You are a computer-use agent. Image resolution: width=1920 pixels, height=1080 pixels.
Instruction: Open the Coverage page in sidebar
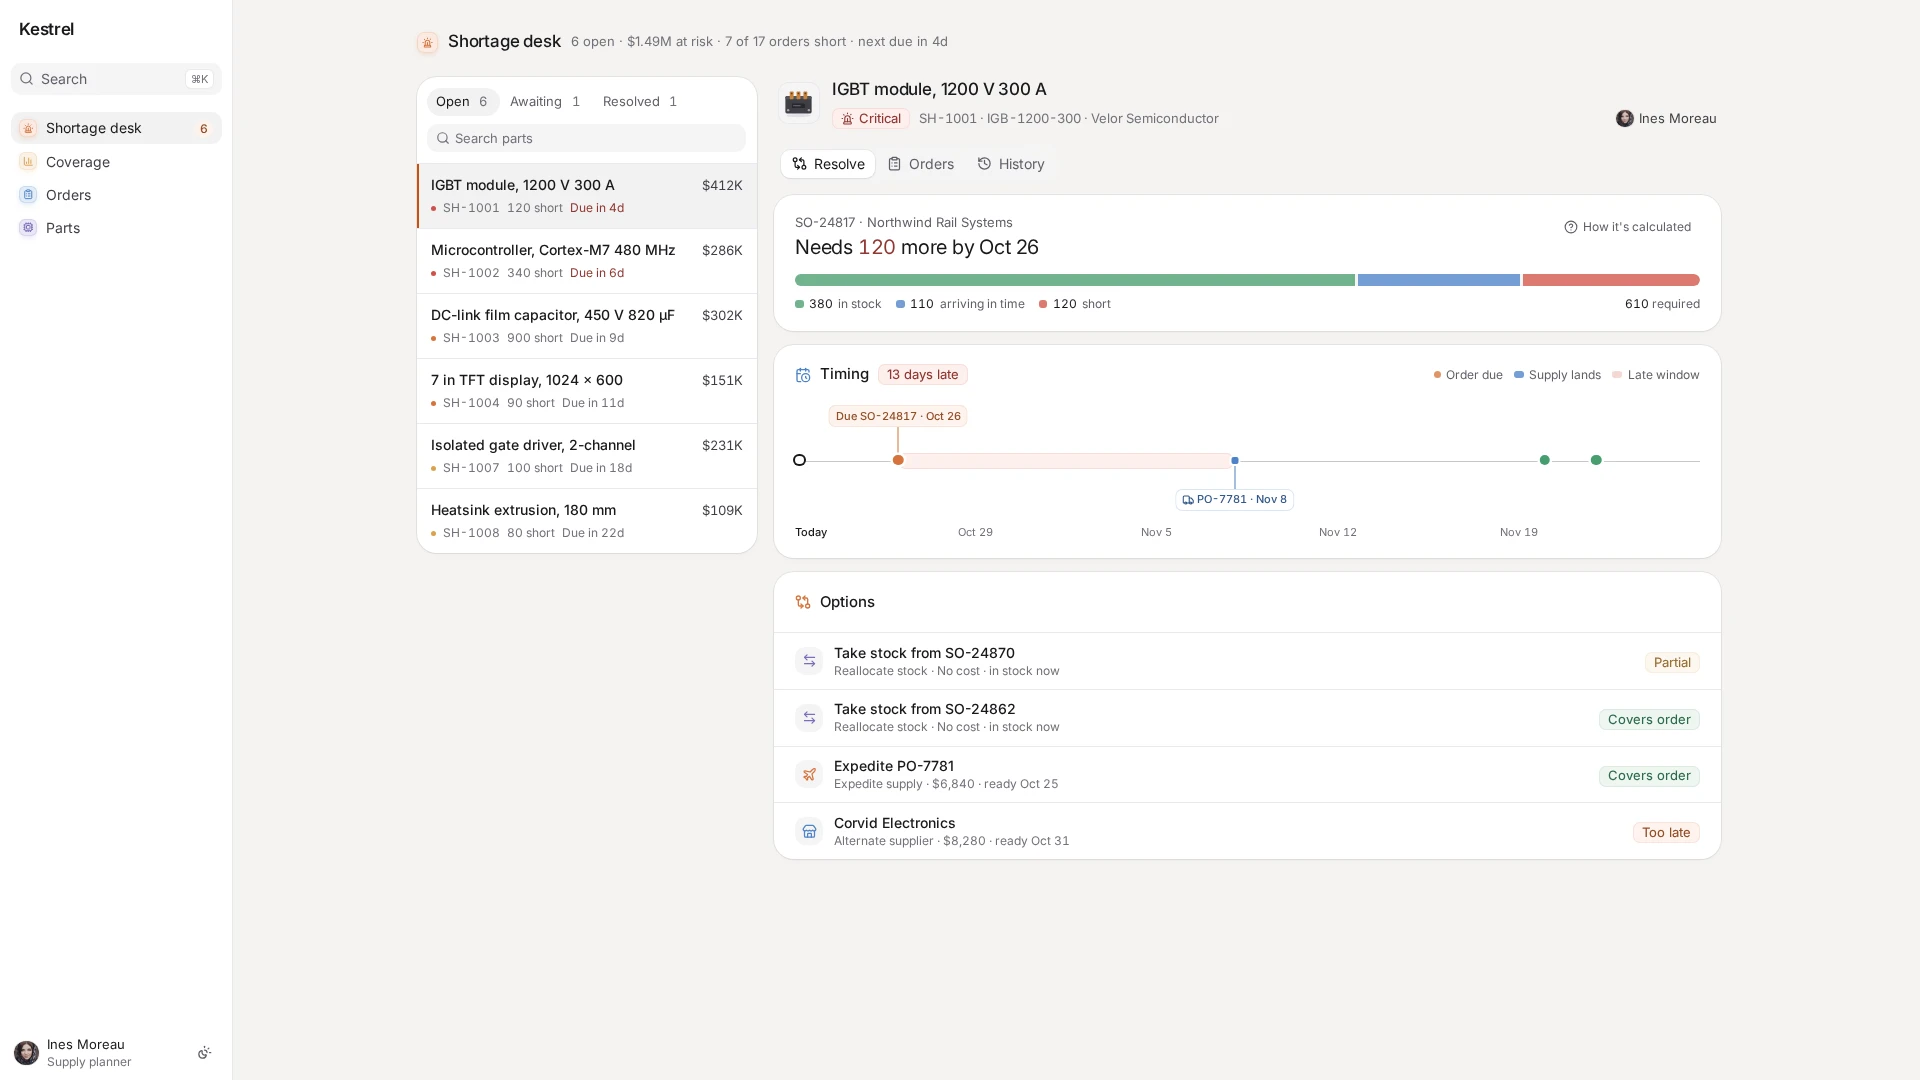(116, 162)
